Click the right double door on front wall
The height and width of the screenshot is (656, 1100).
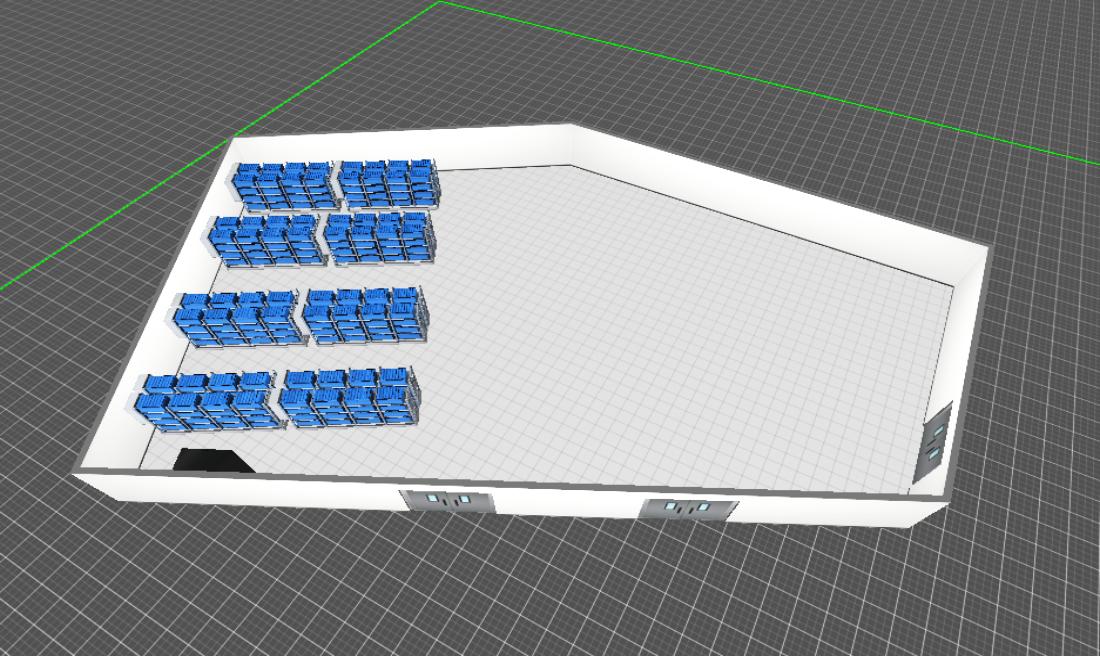click(689, 509)
